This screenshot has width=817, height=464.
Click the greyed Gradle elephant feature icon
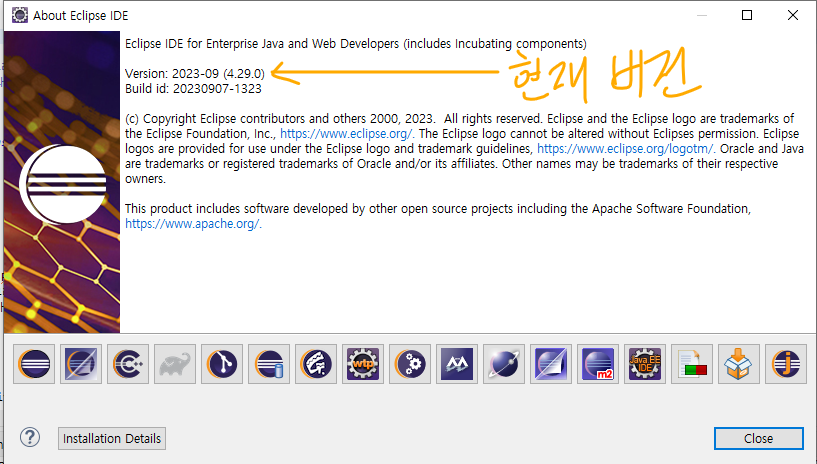[175, 364]
